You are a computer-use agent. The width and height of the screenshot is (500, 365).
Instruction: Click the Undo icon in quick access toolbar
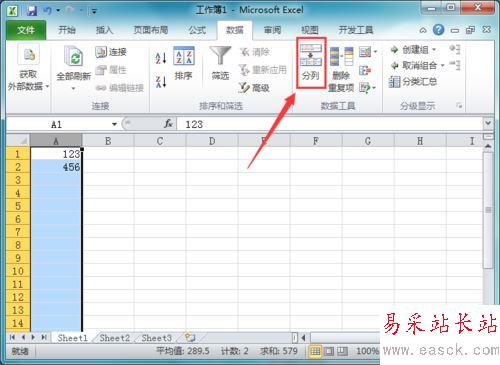[47, 11]
